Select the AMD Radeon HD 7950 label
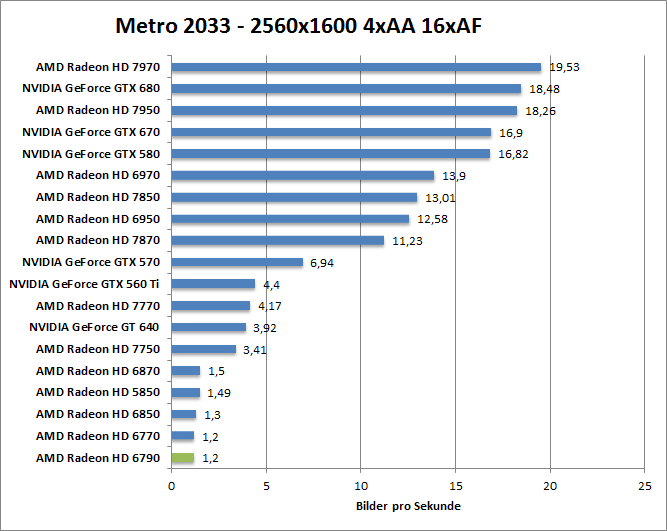The image size is (667, 531). tap(98, 110)
